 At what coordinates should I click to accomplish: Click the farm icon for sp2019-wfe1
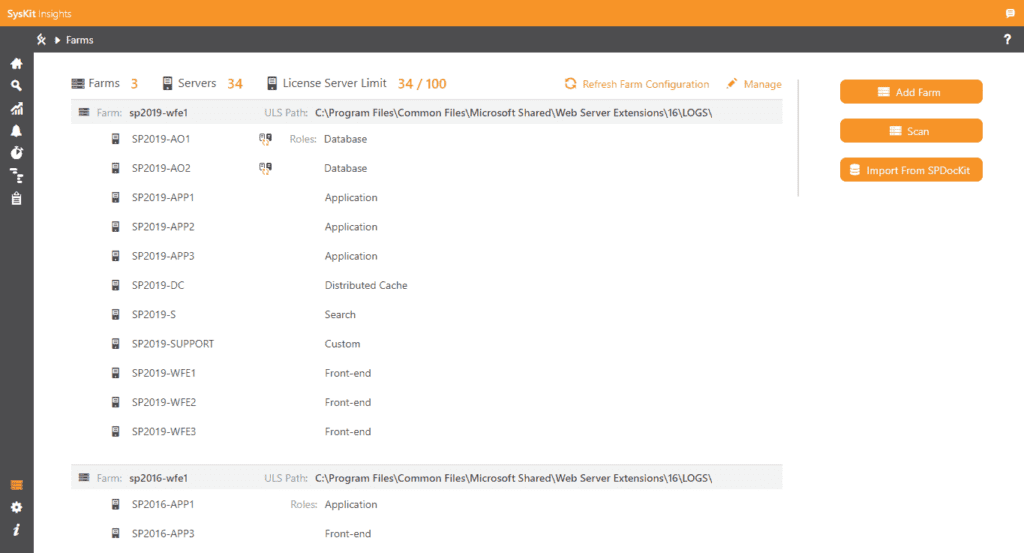84,112
